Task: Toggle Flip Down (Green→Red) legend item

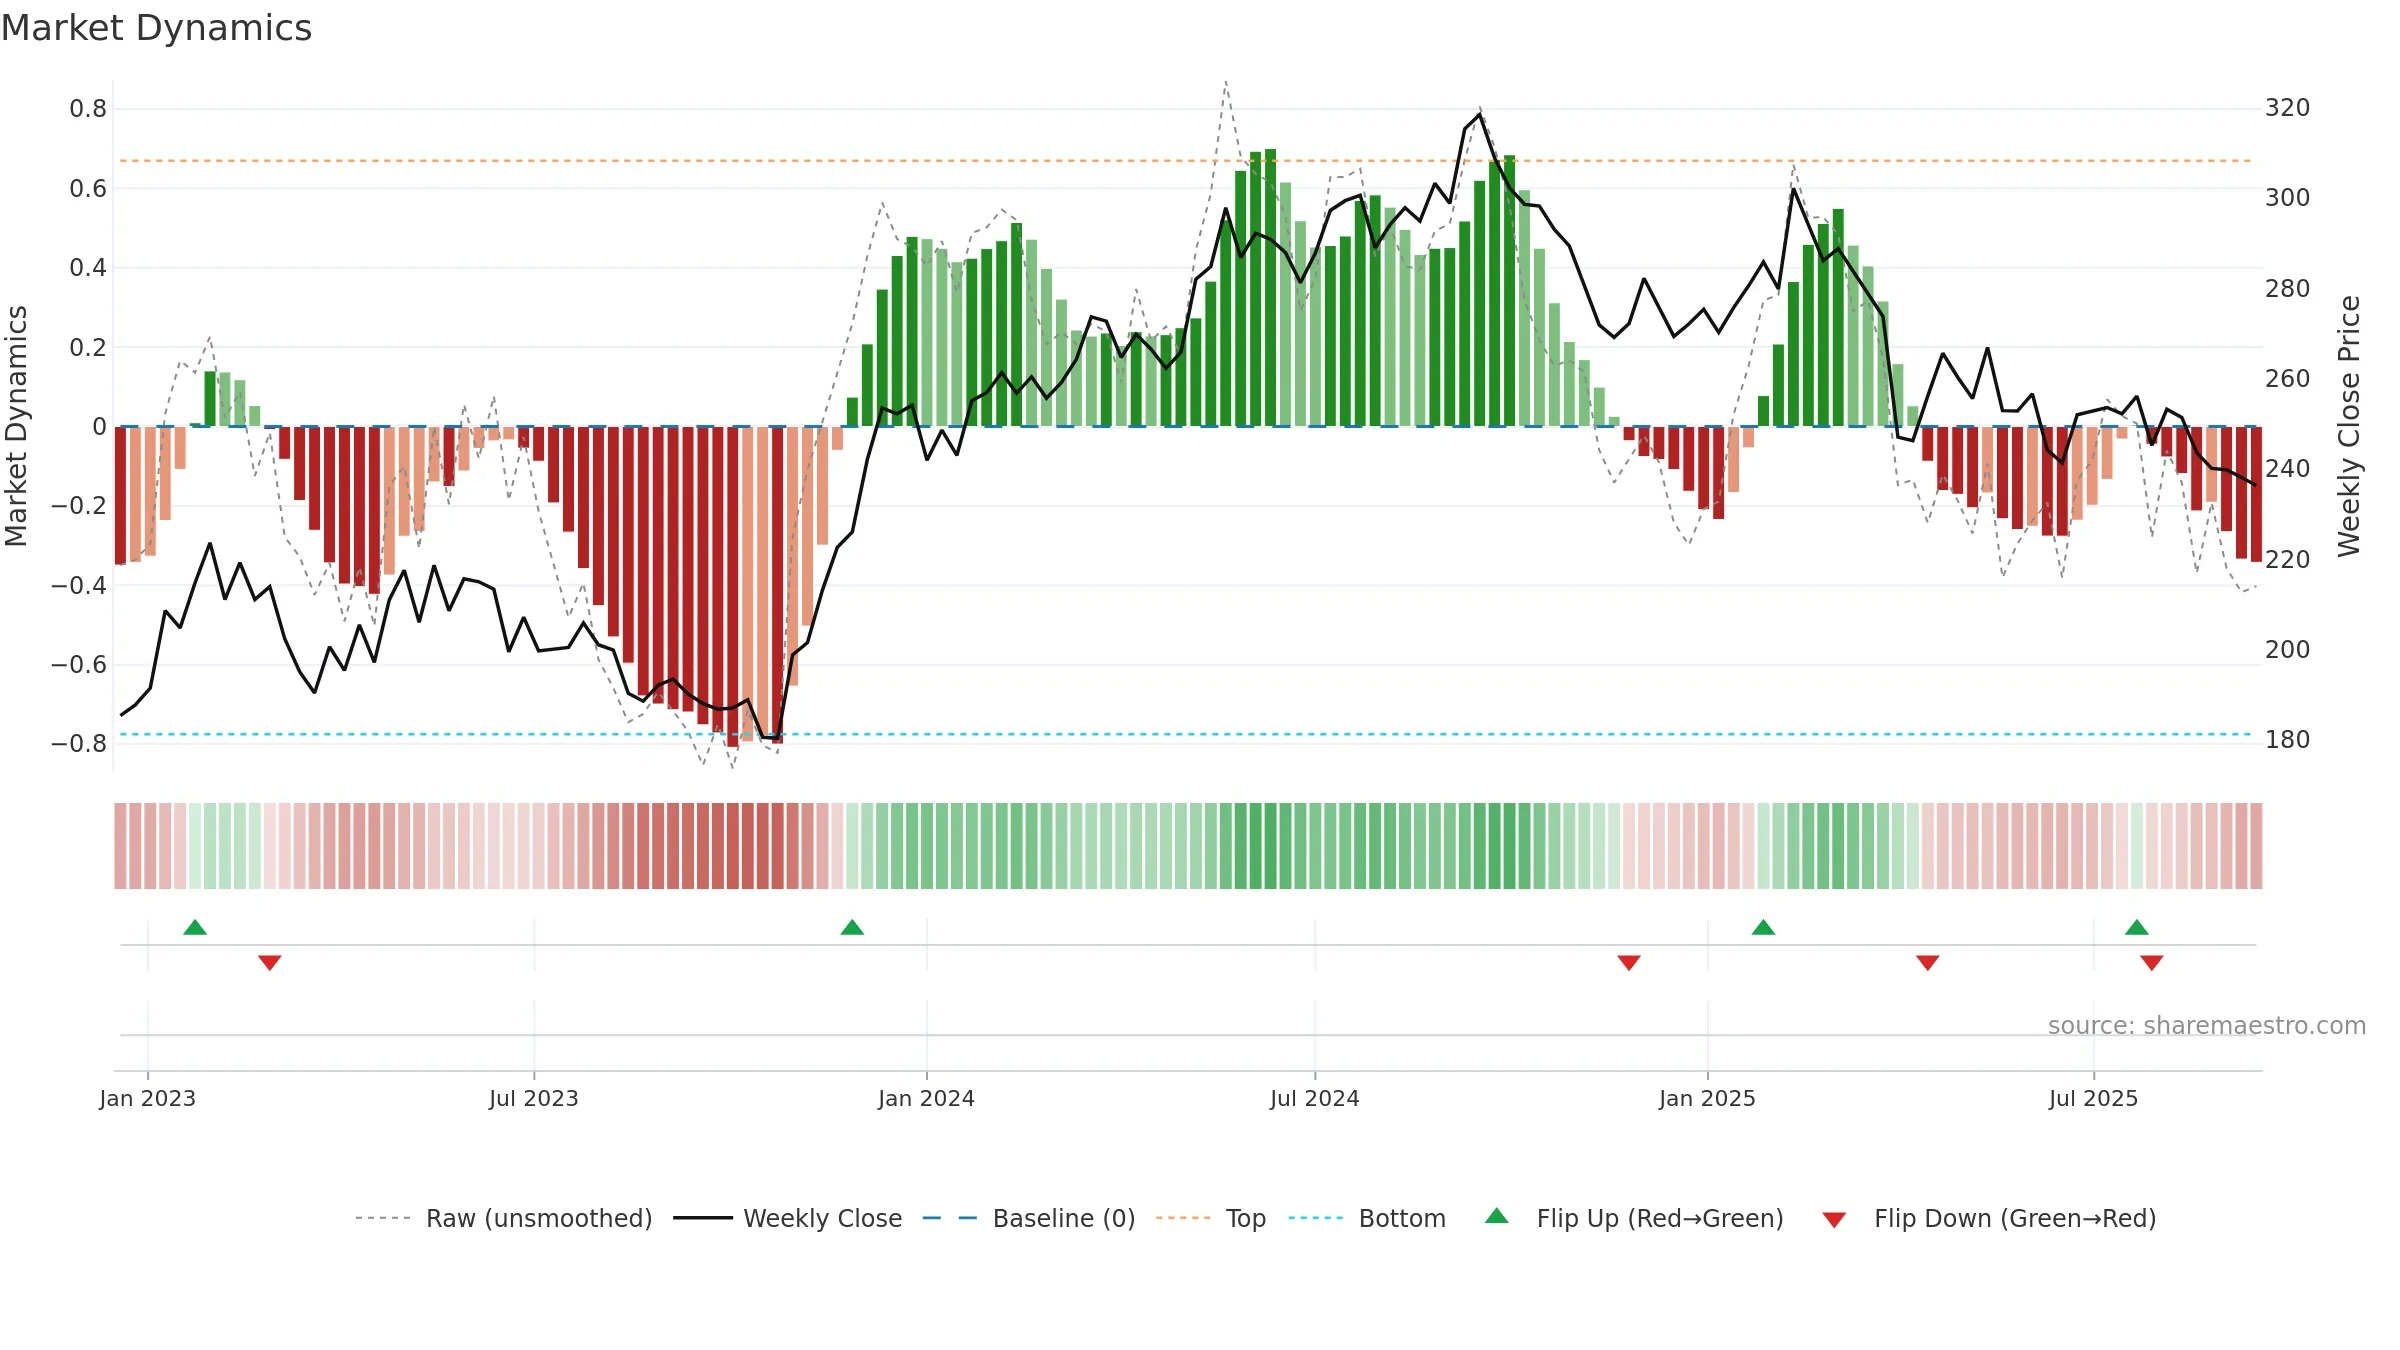Action: tap(1989, 1218)
